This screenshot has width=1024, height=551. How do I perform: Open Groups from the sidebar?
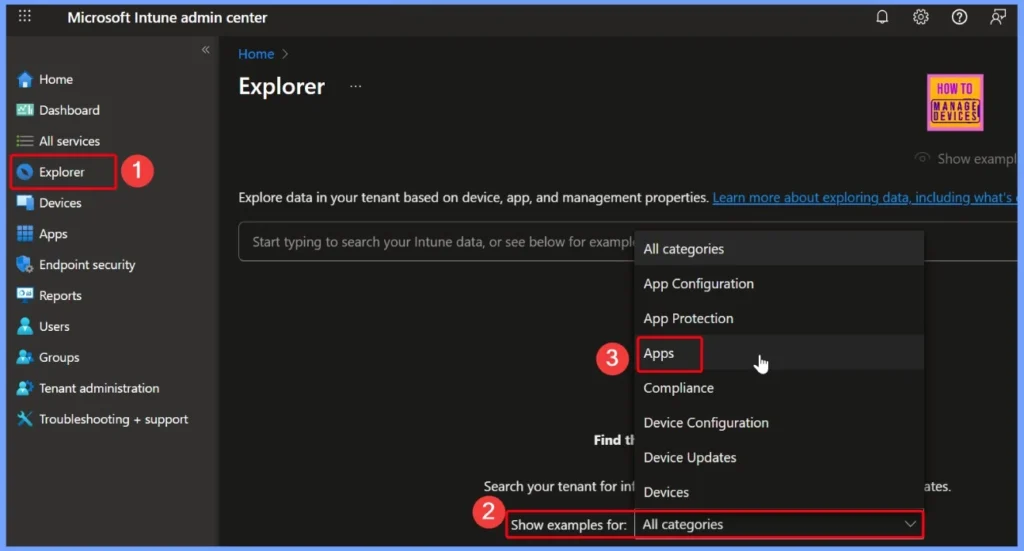pos(59,357)
